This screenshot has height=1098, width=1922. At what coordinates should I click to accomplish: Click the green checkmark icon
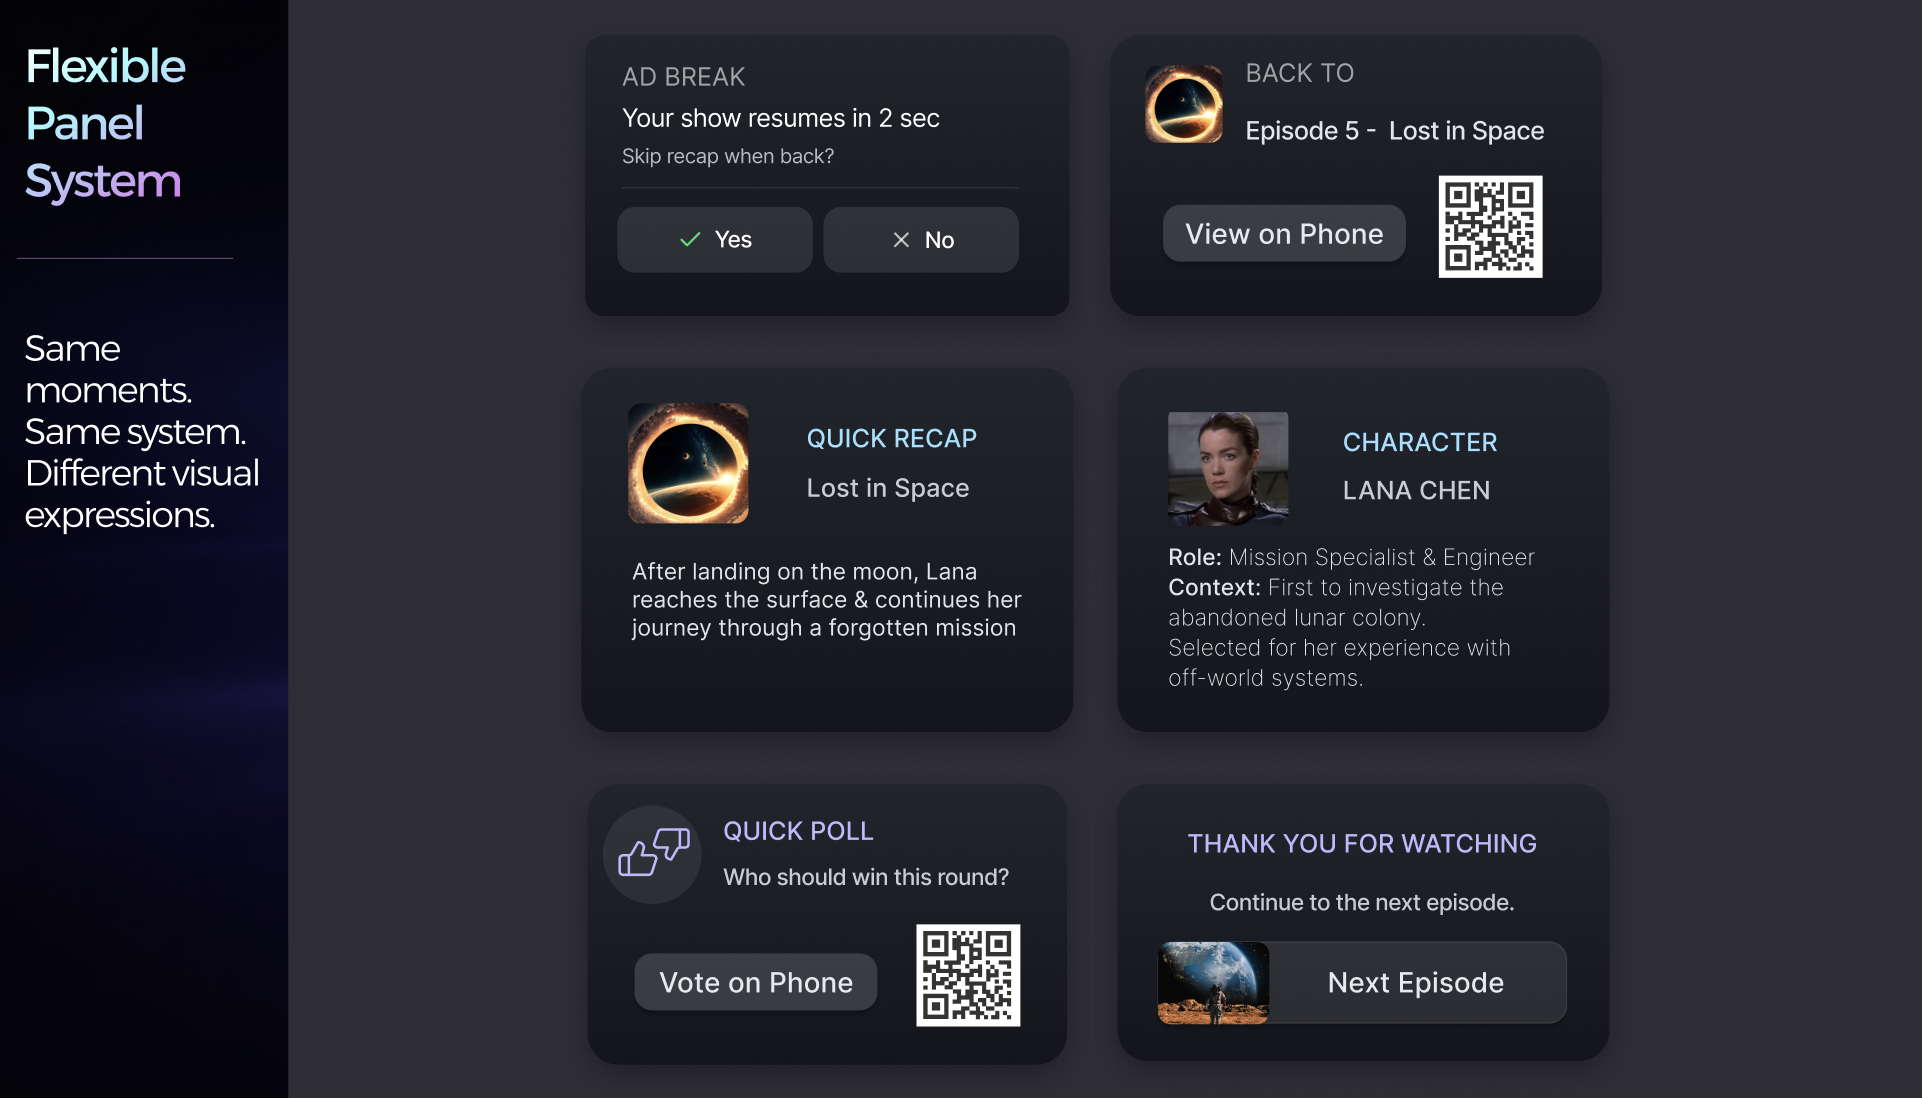pyautogui.click(x=690, y=240)
